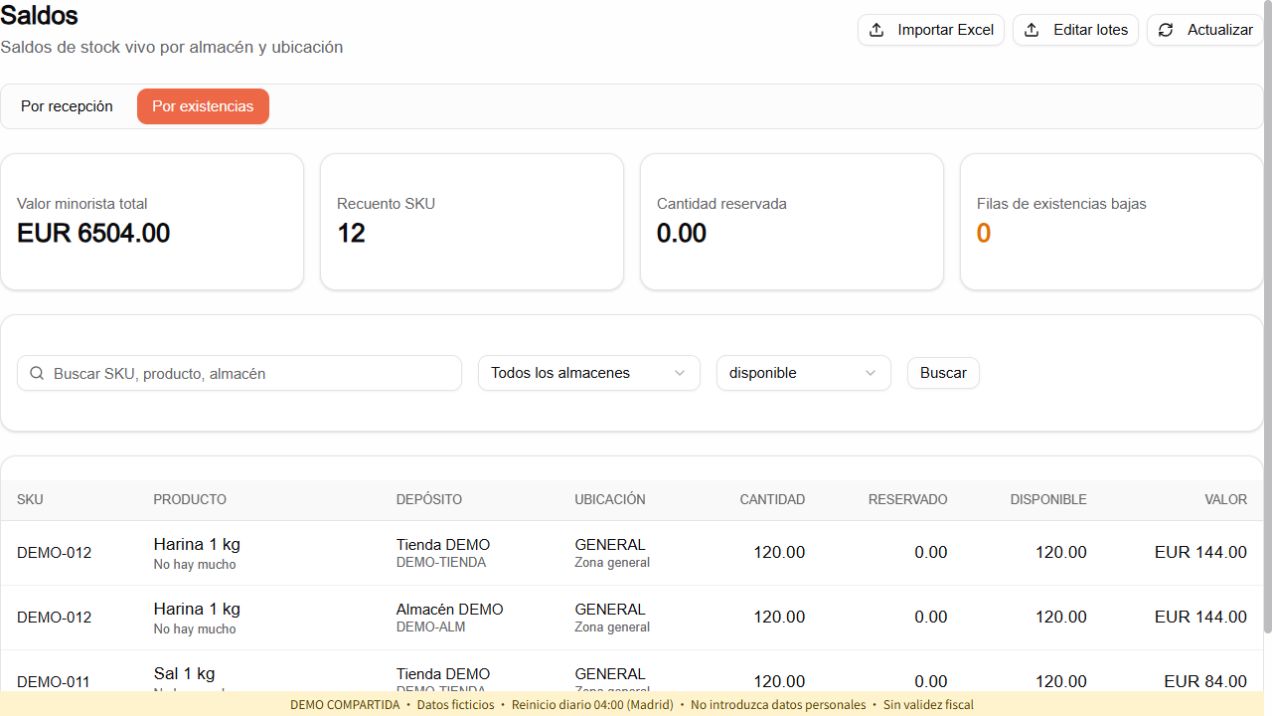Screen dimensions: 1272x716
Task: Click the upload icon beside Editar lotes
Action: (1033, 30)
